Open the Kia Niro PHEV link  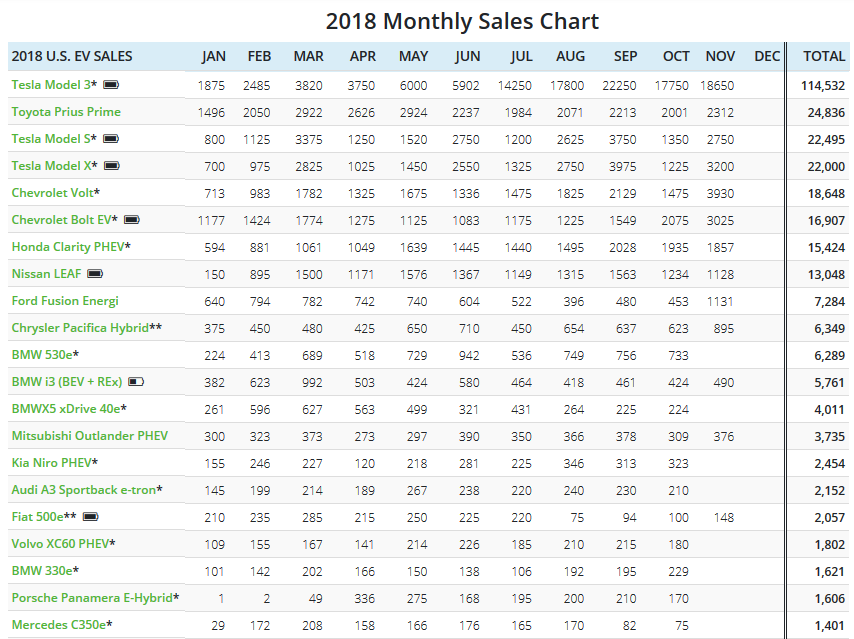point(51,463)
